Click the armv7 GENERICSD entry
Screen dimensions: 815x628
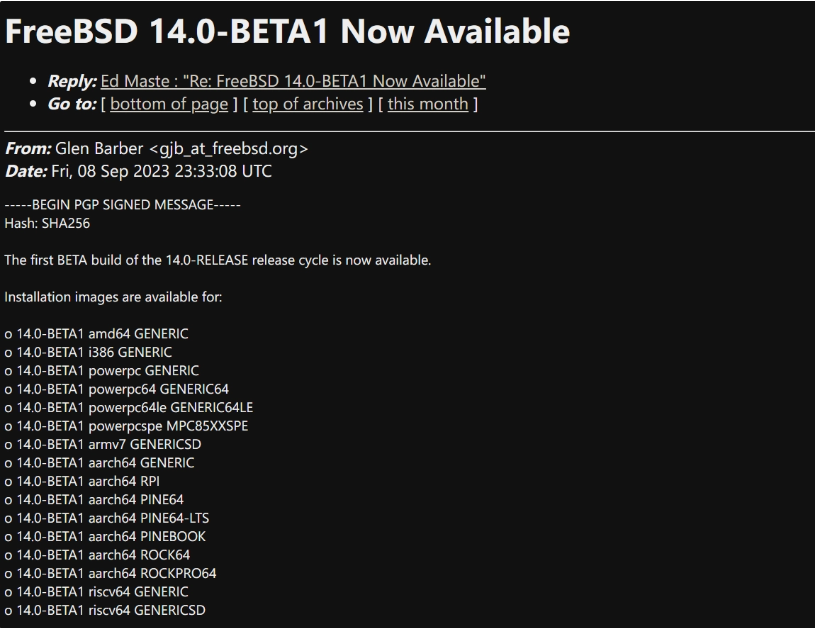coord(103,444)
